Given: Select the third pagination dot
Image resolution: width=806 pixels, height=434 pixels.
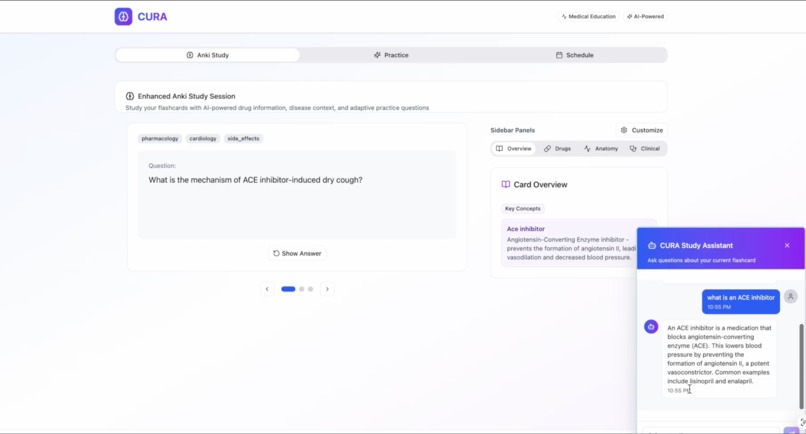Looking at the screenshot, I should pyautogui.click(x=310, y=289).
